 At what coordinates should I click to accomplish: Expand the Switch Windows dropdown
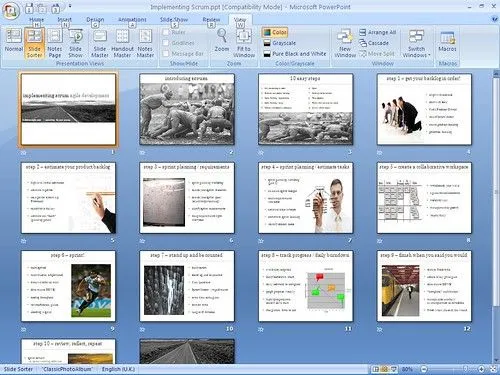[416, 43]
